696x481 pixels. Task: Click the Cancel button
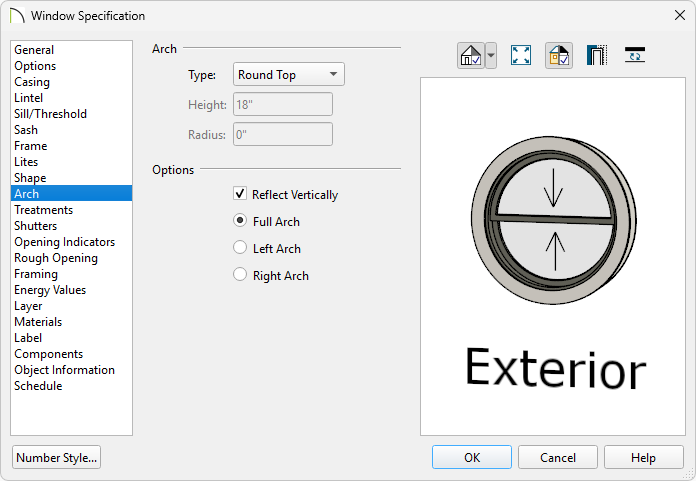pyautogui.click(x=558, y=457)
